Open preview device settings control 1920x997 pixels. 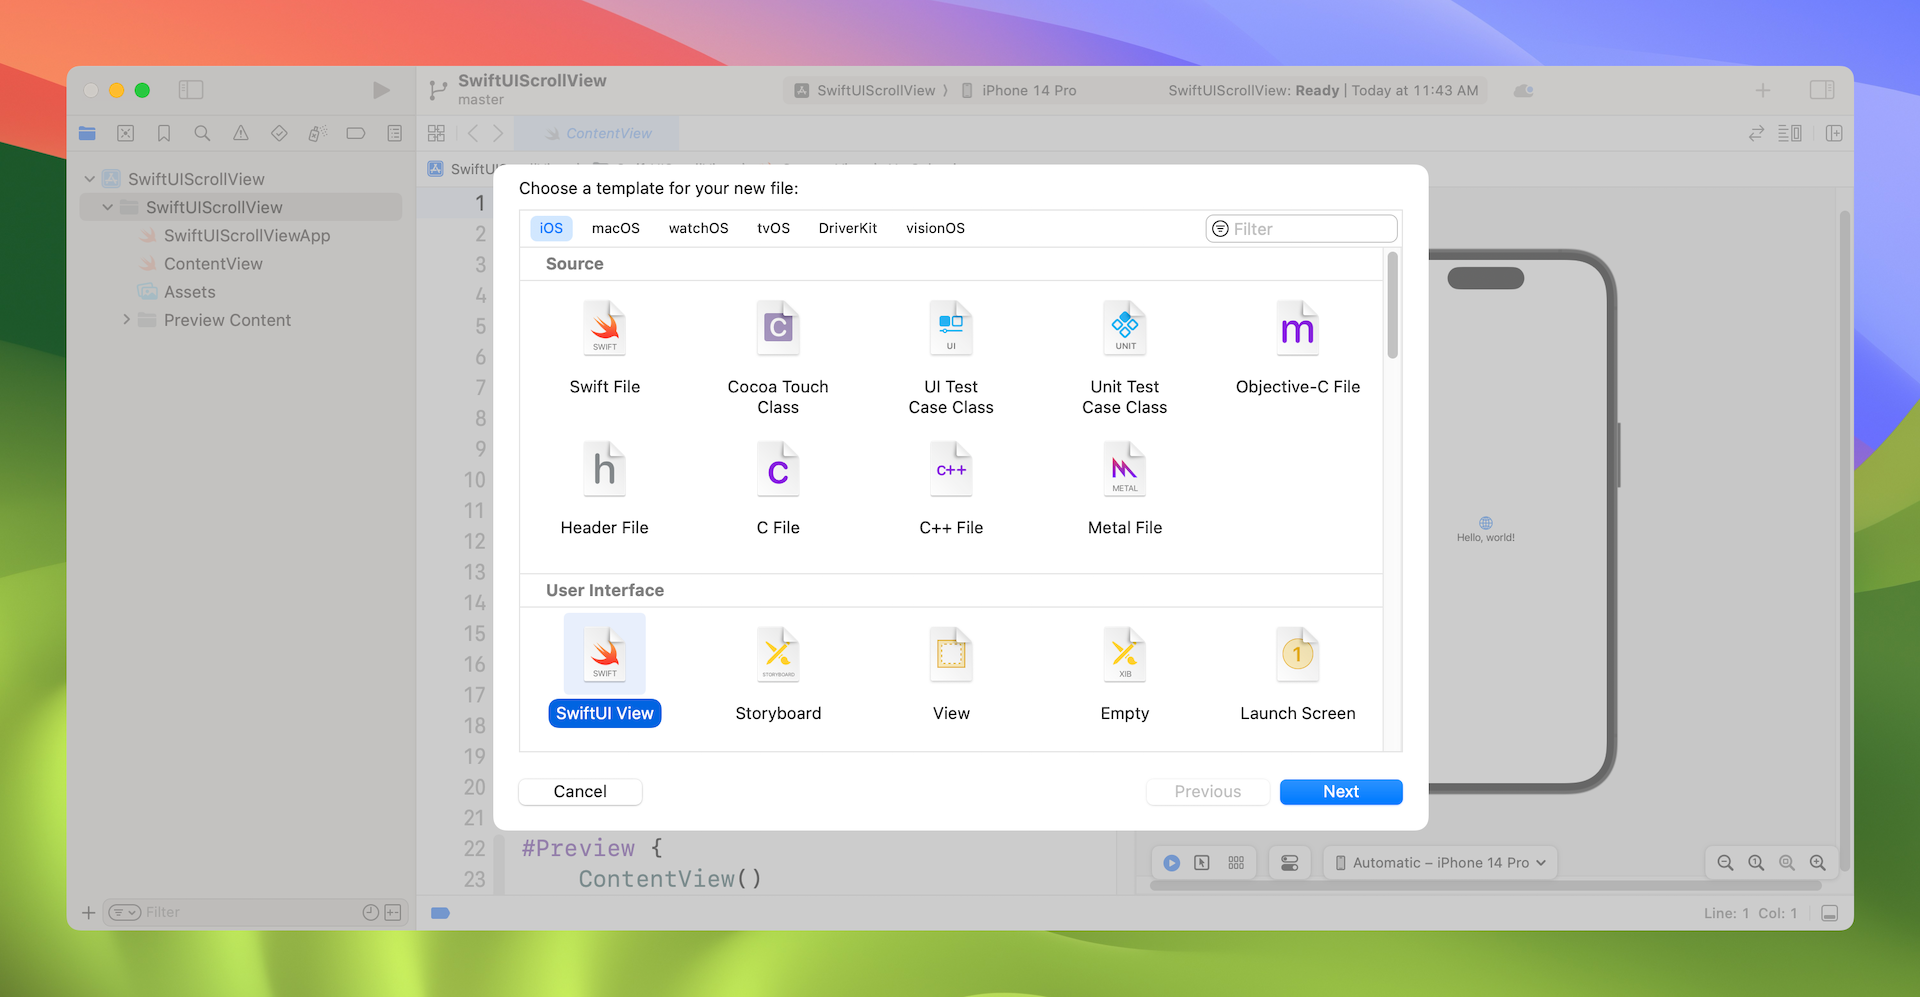click(1290, 863)
